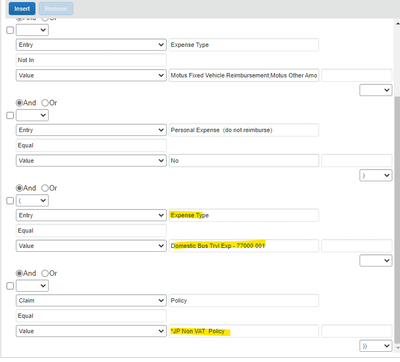
Task: Click the vertical scrollbar thumb
Action: tap(397, 220)
